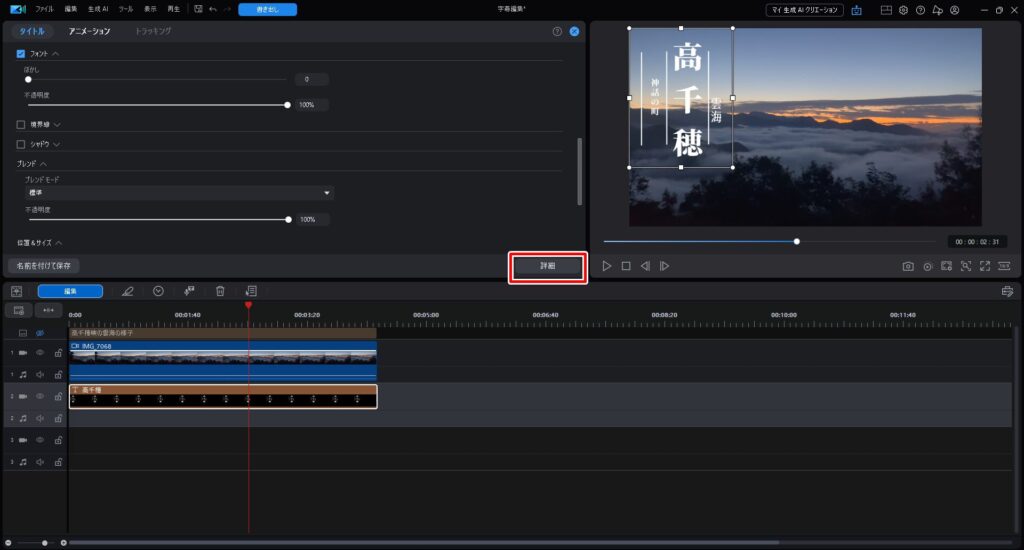The image size is (1024, 550).
Task: Open fullscreen preview using the expand icon
Action: pos(985,266)
